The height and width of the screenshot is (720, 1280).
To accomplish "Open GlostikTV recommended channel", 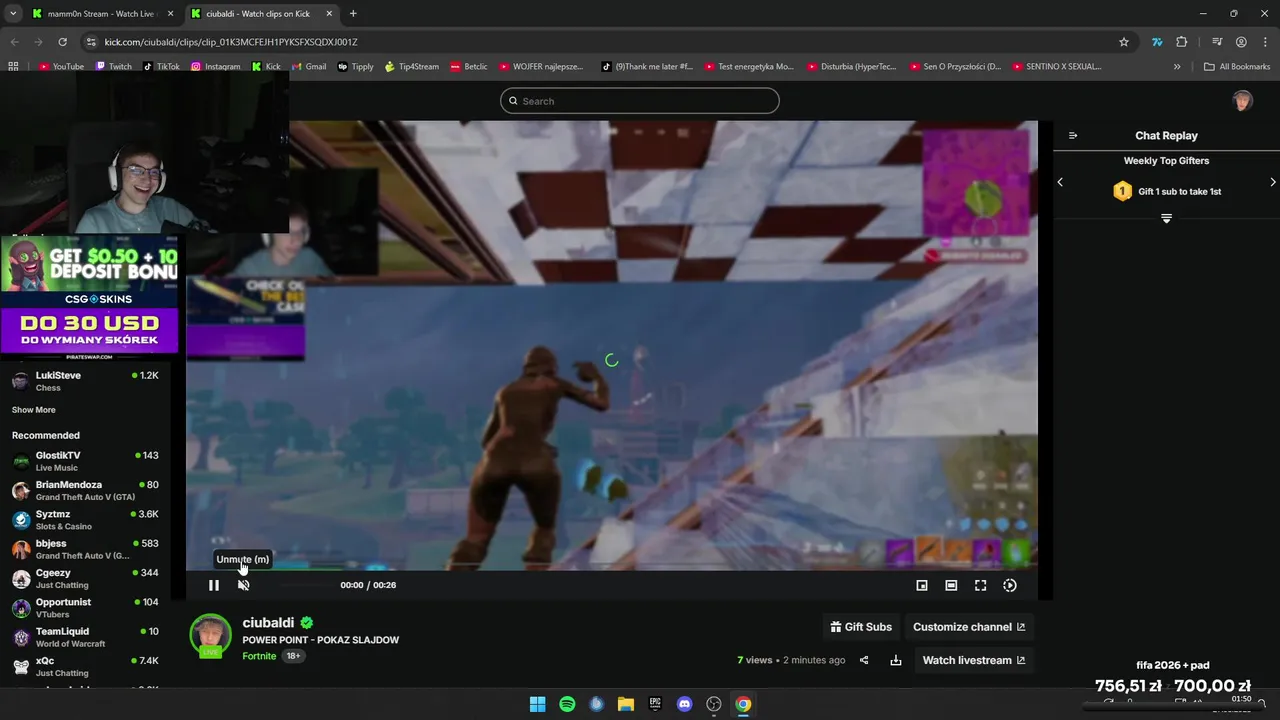I will (85, 461).
